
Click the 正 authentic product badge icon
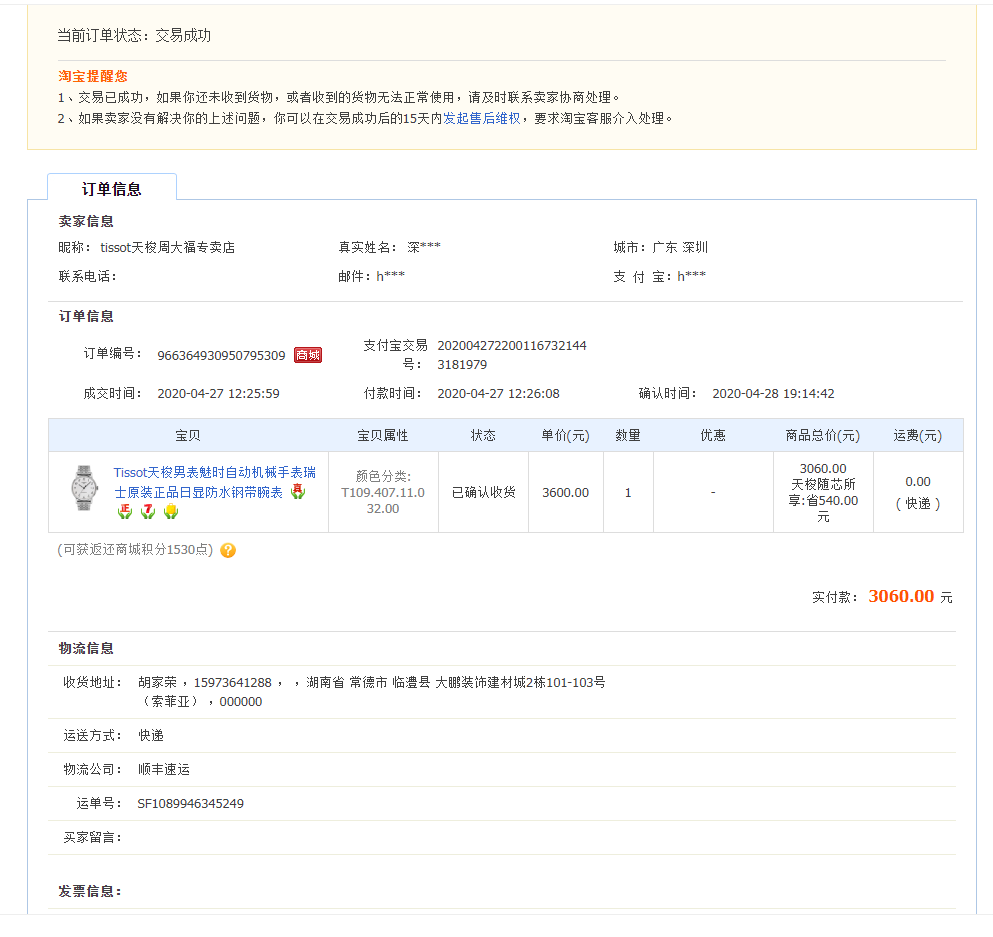tap(125, 511)
